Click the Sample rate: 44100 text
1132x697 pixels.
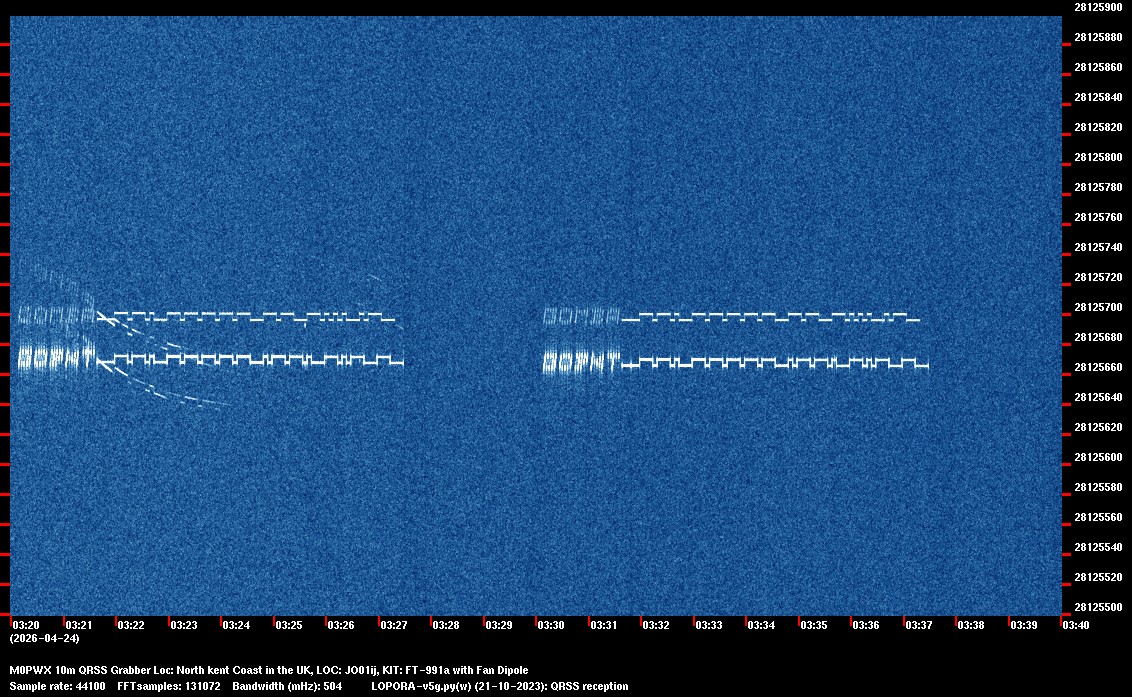(57, 686)
